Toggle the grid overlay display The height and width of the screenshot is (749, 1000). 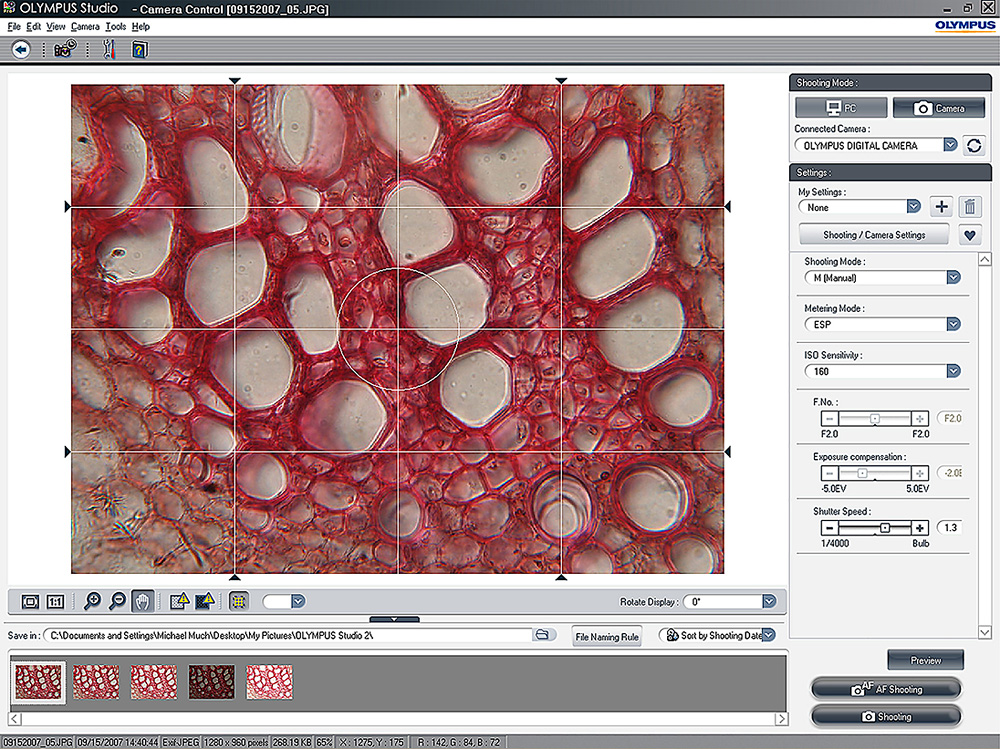[238, 601]
